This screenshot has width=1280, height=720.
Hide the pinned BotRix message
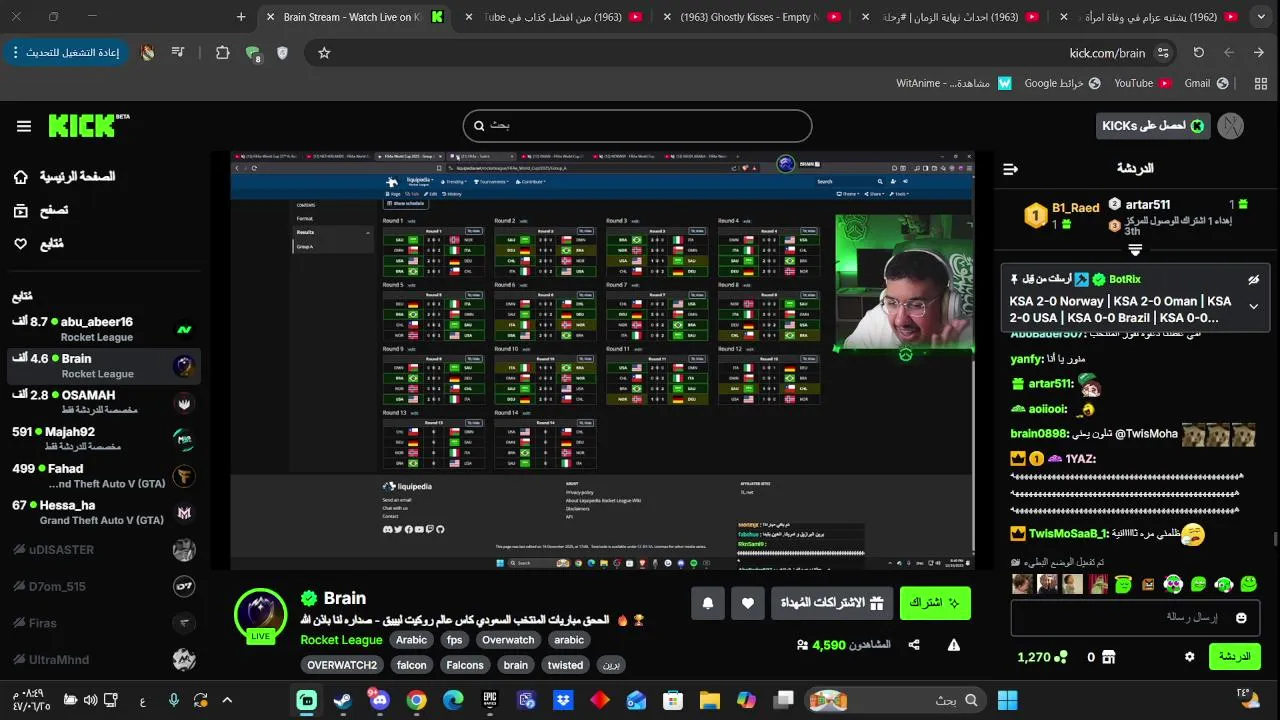(x=1254, y=280)
